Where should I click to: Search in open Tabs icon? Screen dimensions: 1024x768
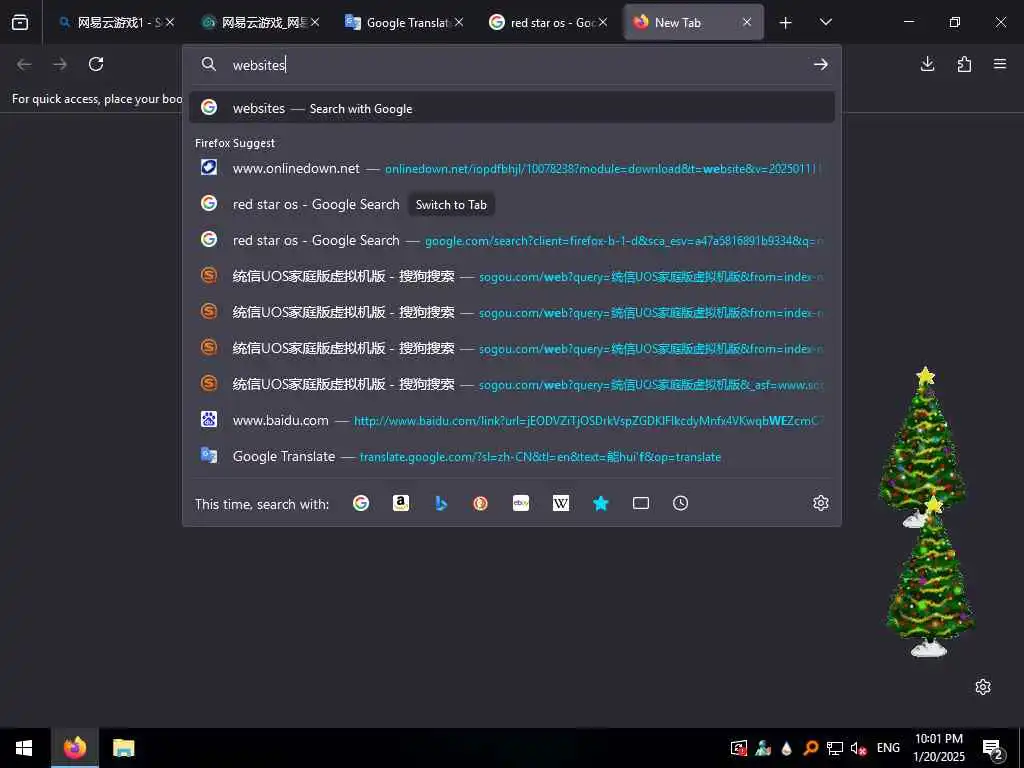(641, 503)
